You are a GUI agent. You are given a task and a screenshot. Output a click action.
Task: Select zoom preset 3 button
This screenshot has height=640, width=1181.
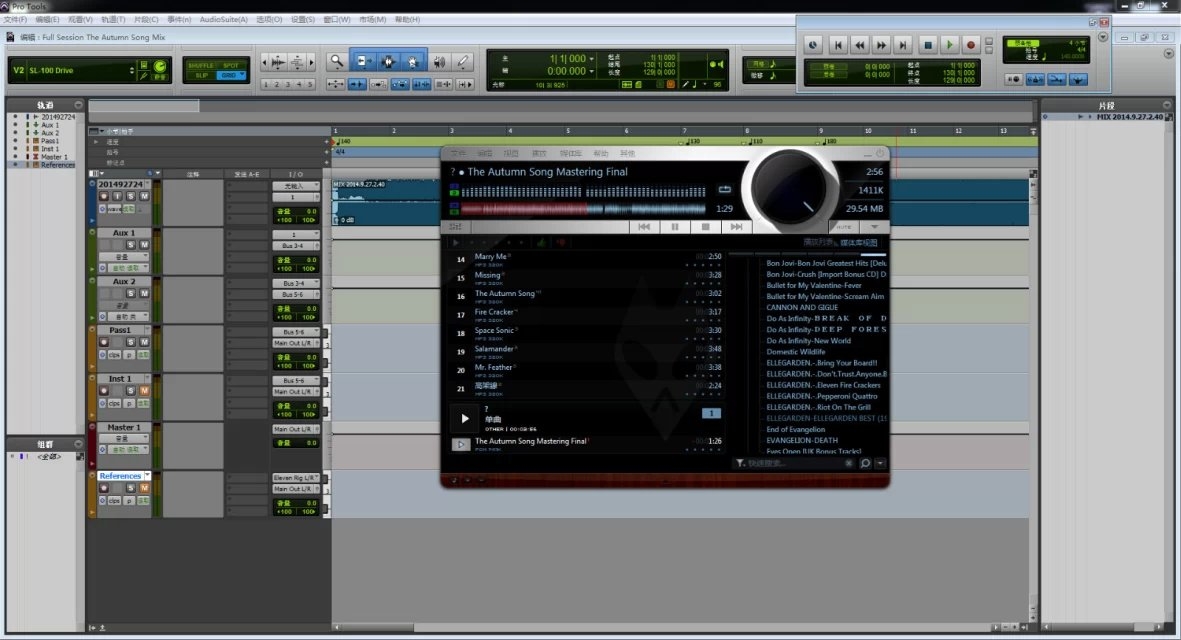288,84
